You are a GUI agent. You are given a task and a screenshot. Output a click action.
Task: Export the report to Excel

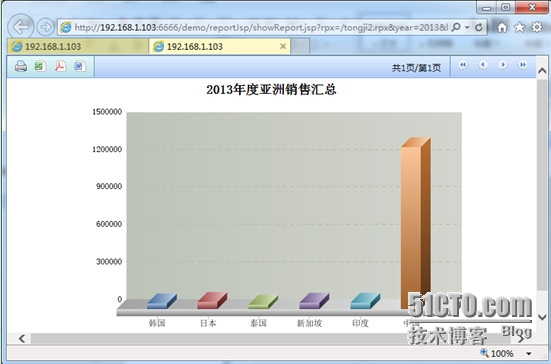click(x=41, y=66)
